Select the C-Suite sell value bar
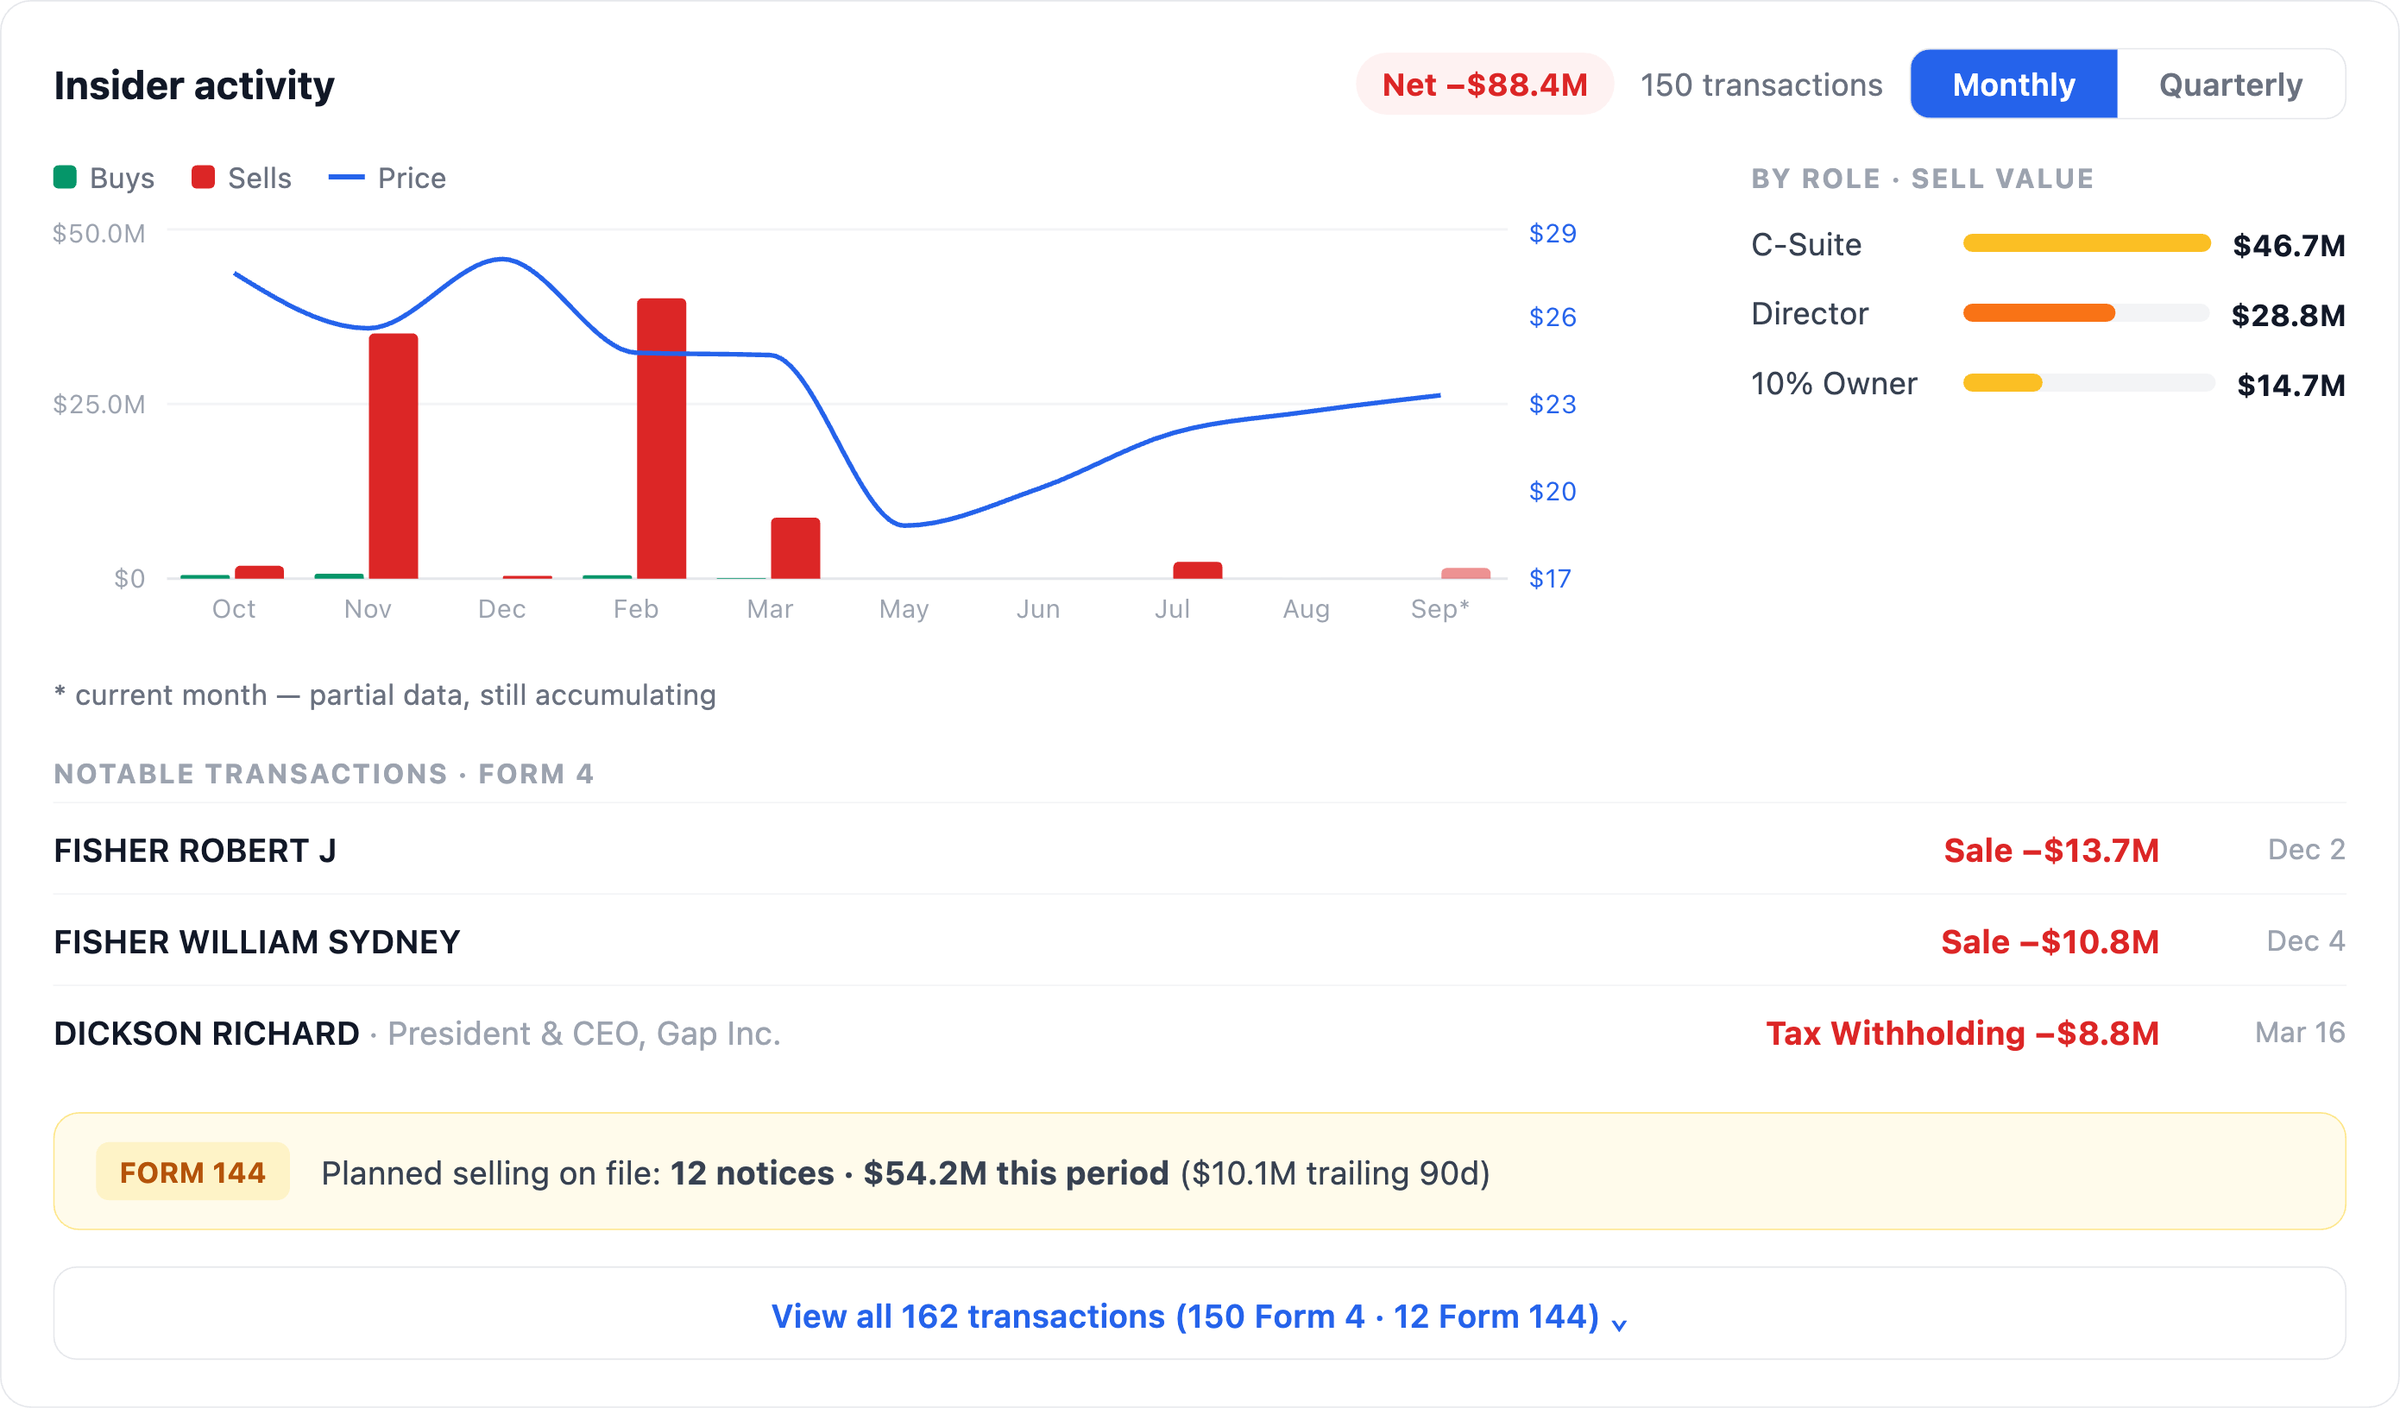Viewport: 2400px width, 1408px height. [2086, 243]
